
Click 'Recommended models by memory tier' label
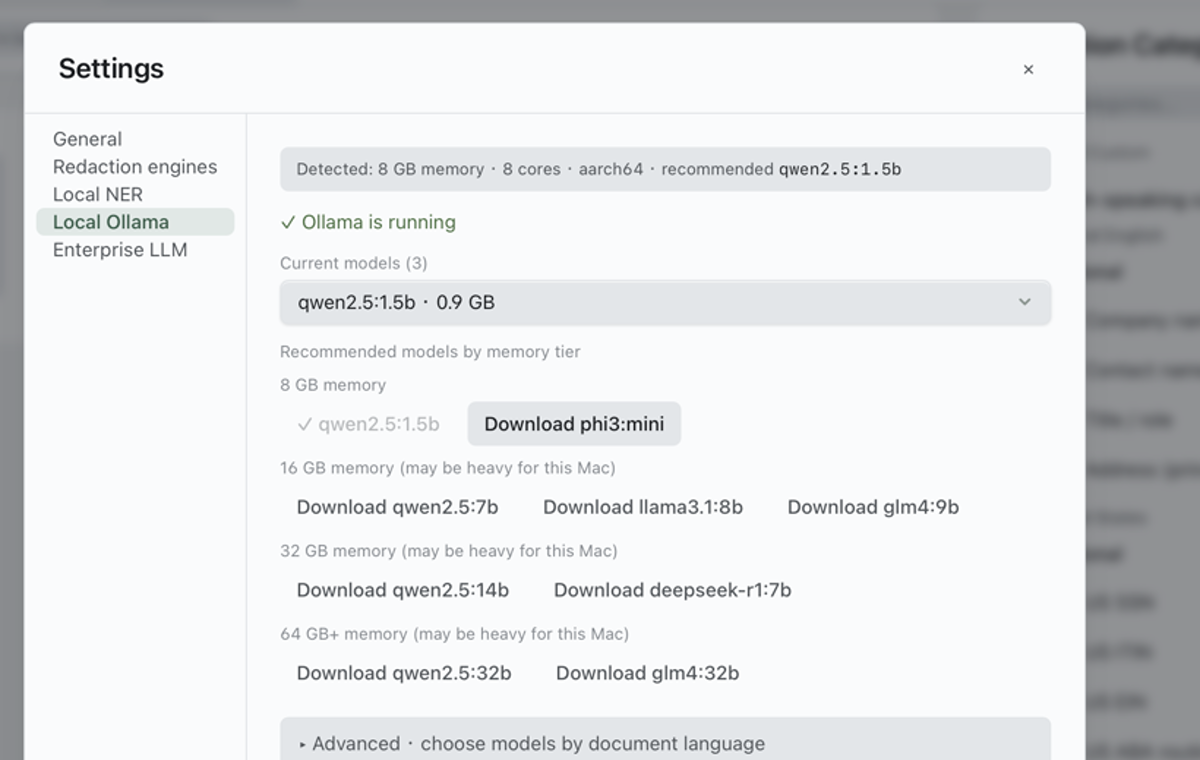(430, 351)
